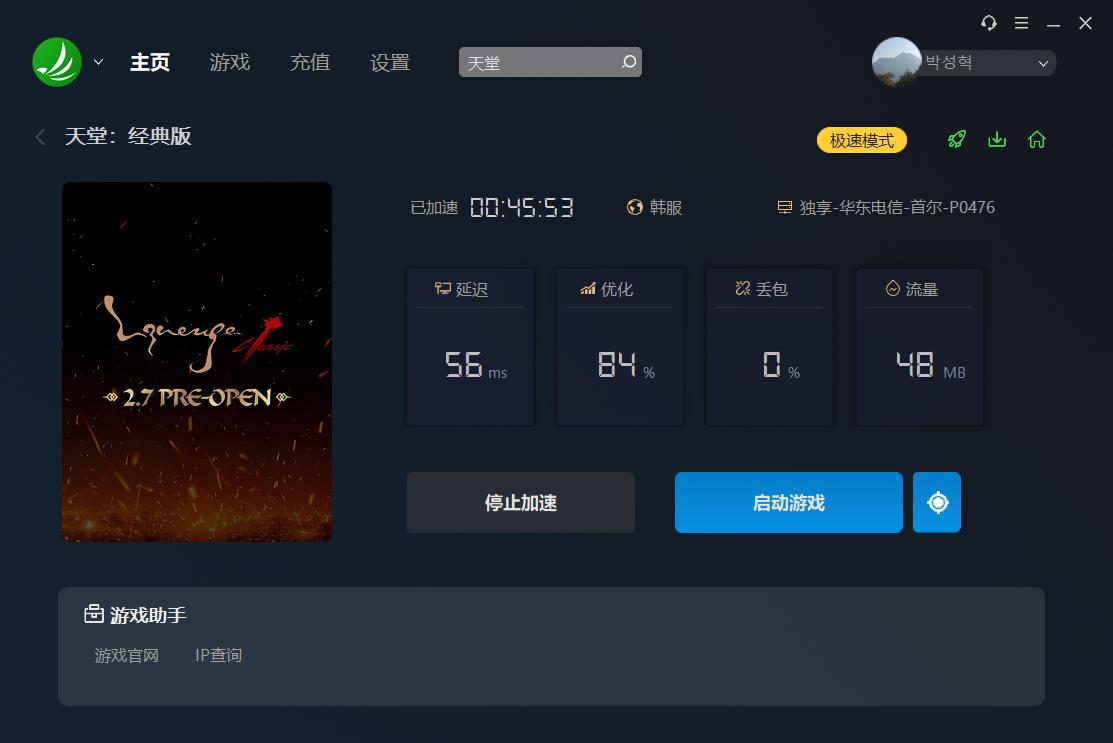Open the 游戏官网 link
The height and width of the screenshot is (743, 1113).
[x=126, y=655]
